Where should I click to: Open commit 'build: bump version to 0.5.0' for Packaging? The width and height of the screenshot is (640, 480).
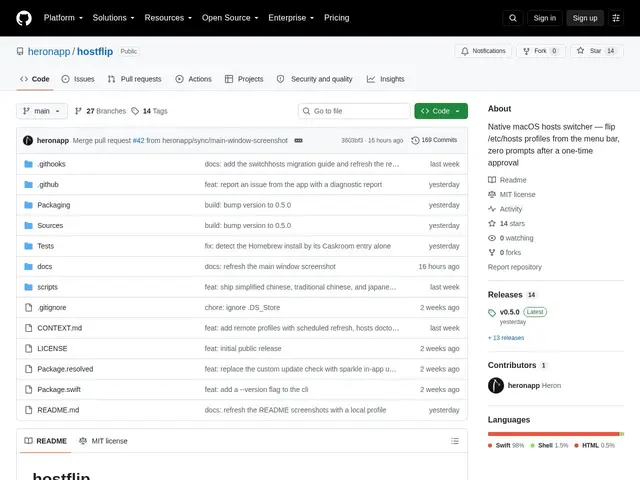tap(248, 205)
